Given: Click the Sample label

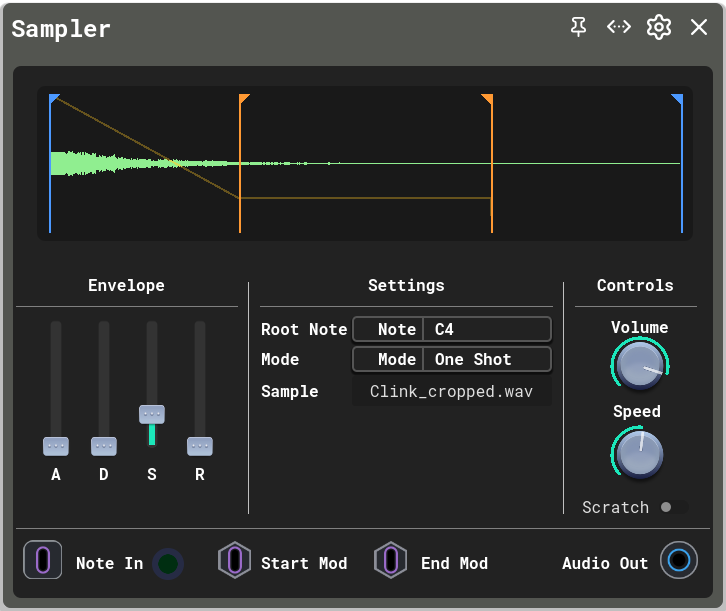Looking at the screenshot, I should point(290,392).
